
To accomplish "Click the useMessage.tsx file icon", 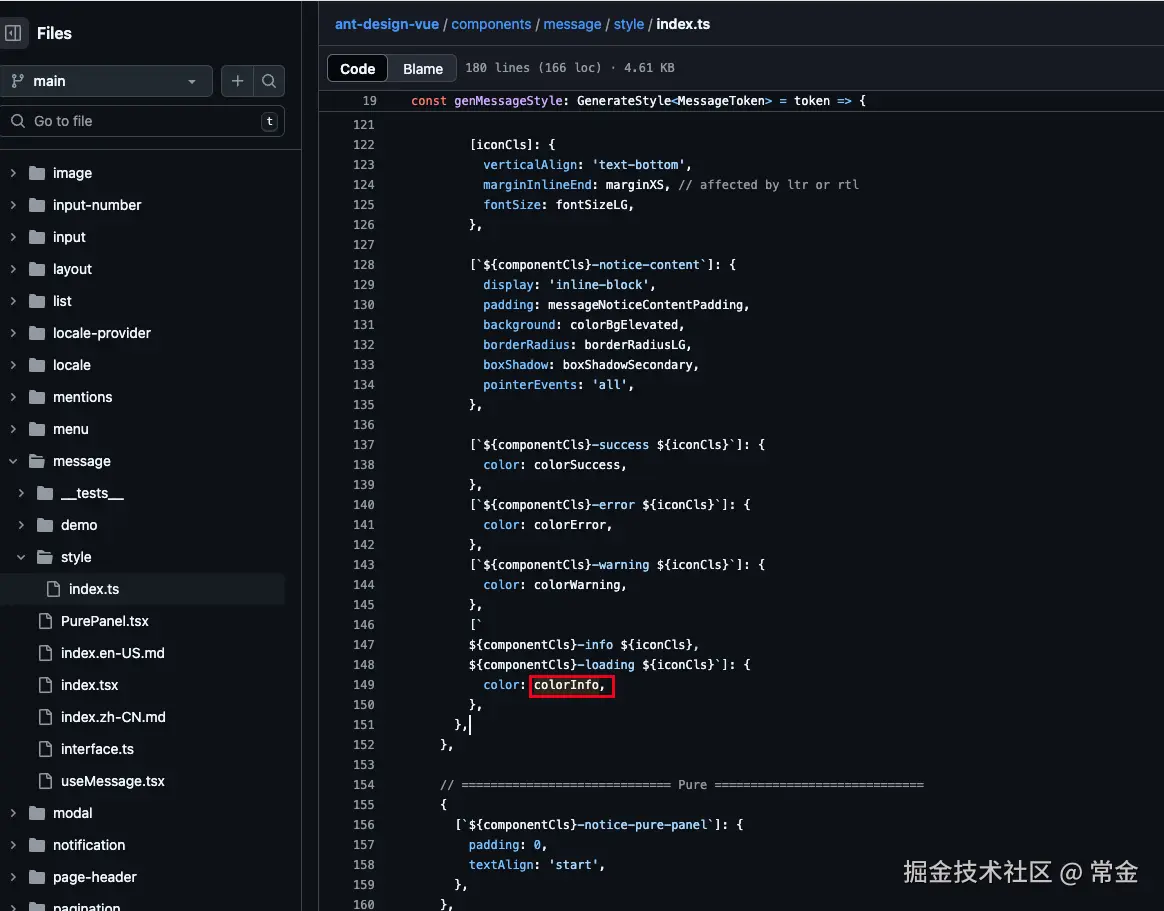I will 45,781.
